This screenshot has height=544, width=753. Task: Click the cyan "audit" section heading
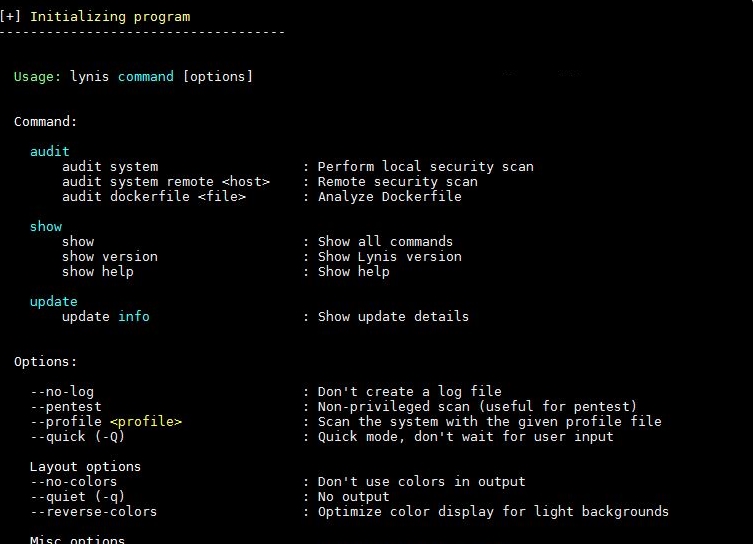(50, 151)
